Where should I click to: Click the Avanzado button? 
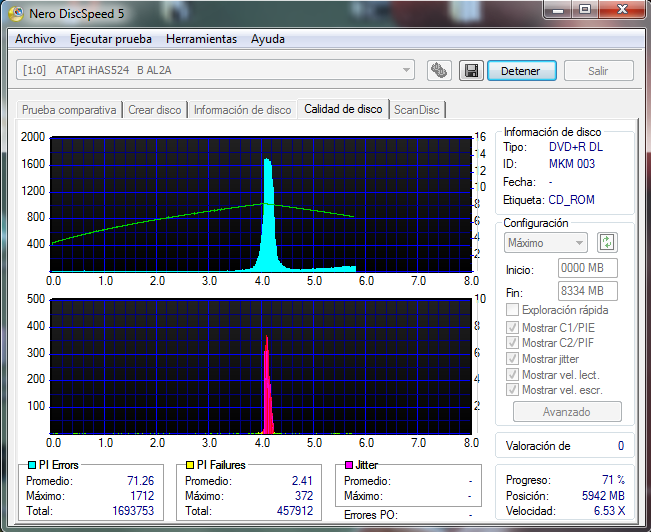point(567,412)
